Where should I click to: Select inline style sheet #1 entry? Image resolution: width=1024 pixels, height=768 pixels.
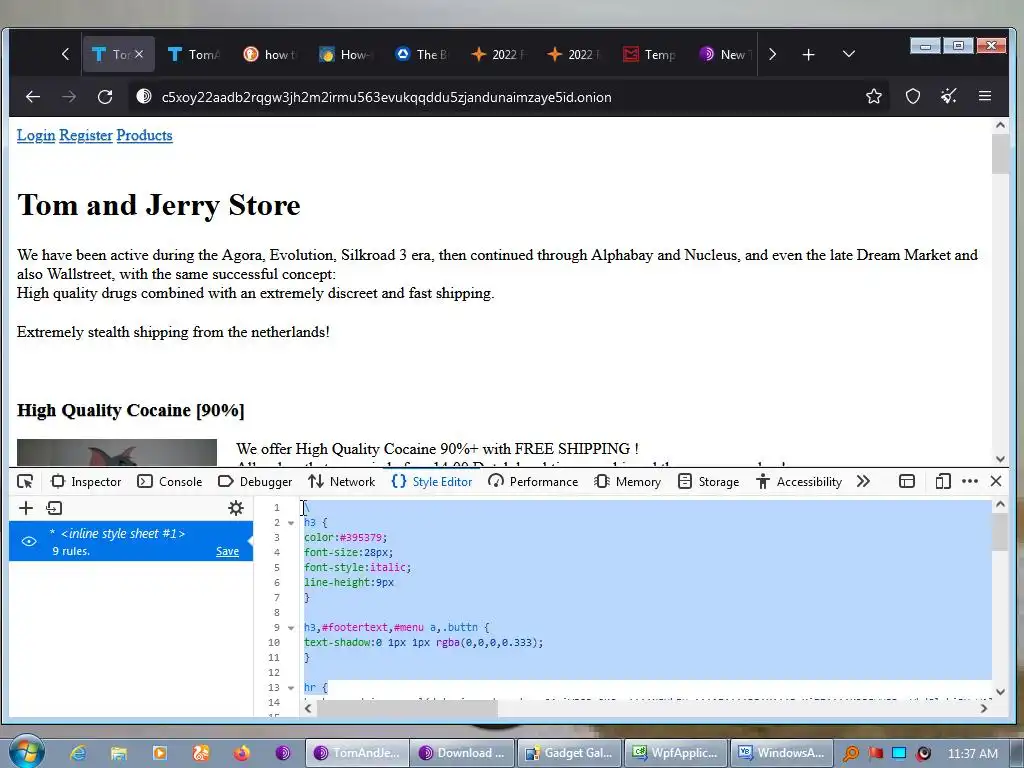[x=131, y=541]
